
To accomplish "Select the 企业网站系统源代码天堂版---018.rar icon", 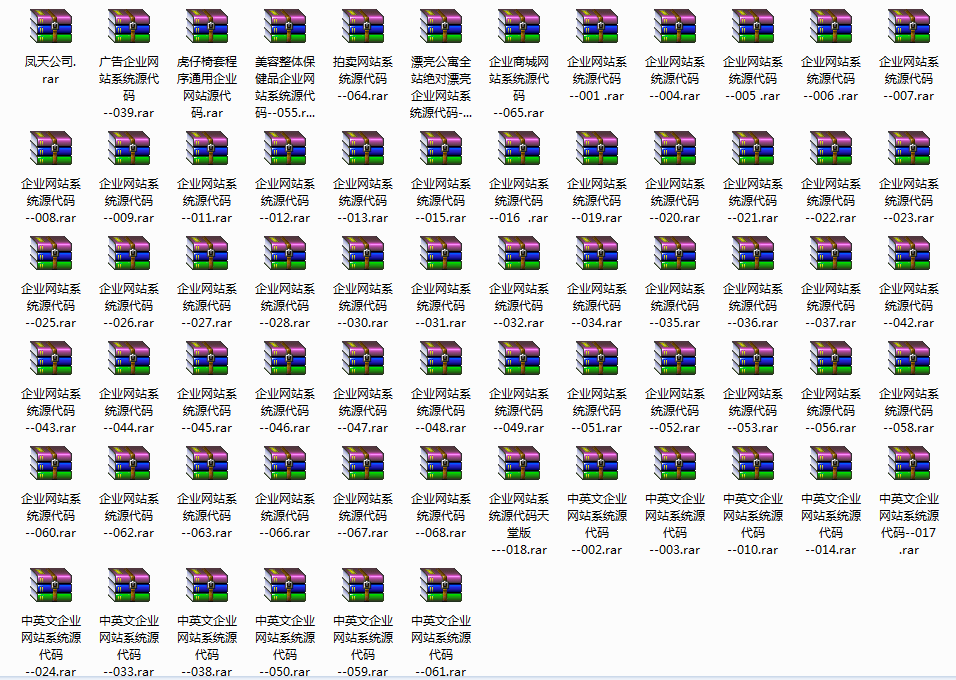I will coord(519,463).
